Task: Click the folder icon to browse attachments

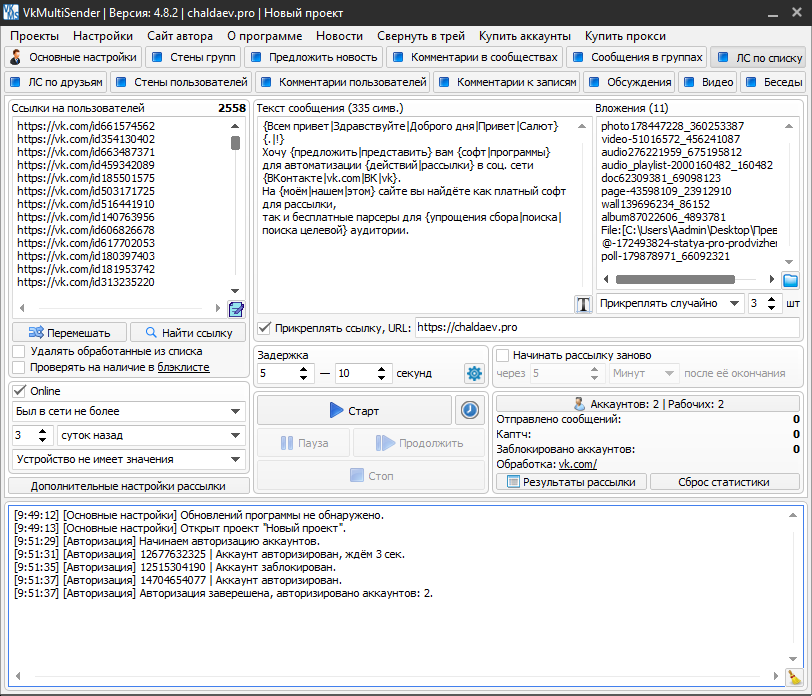Action: tap(790, 281)
